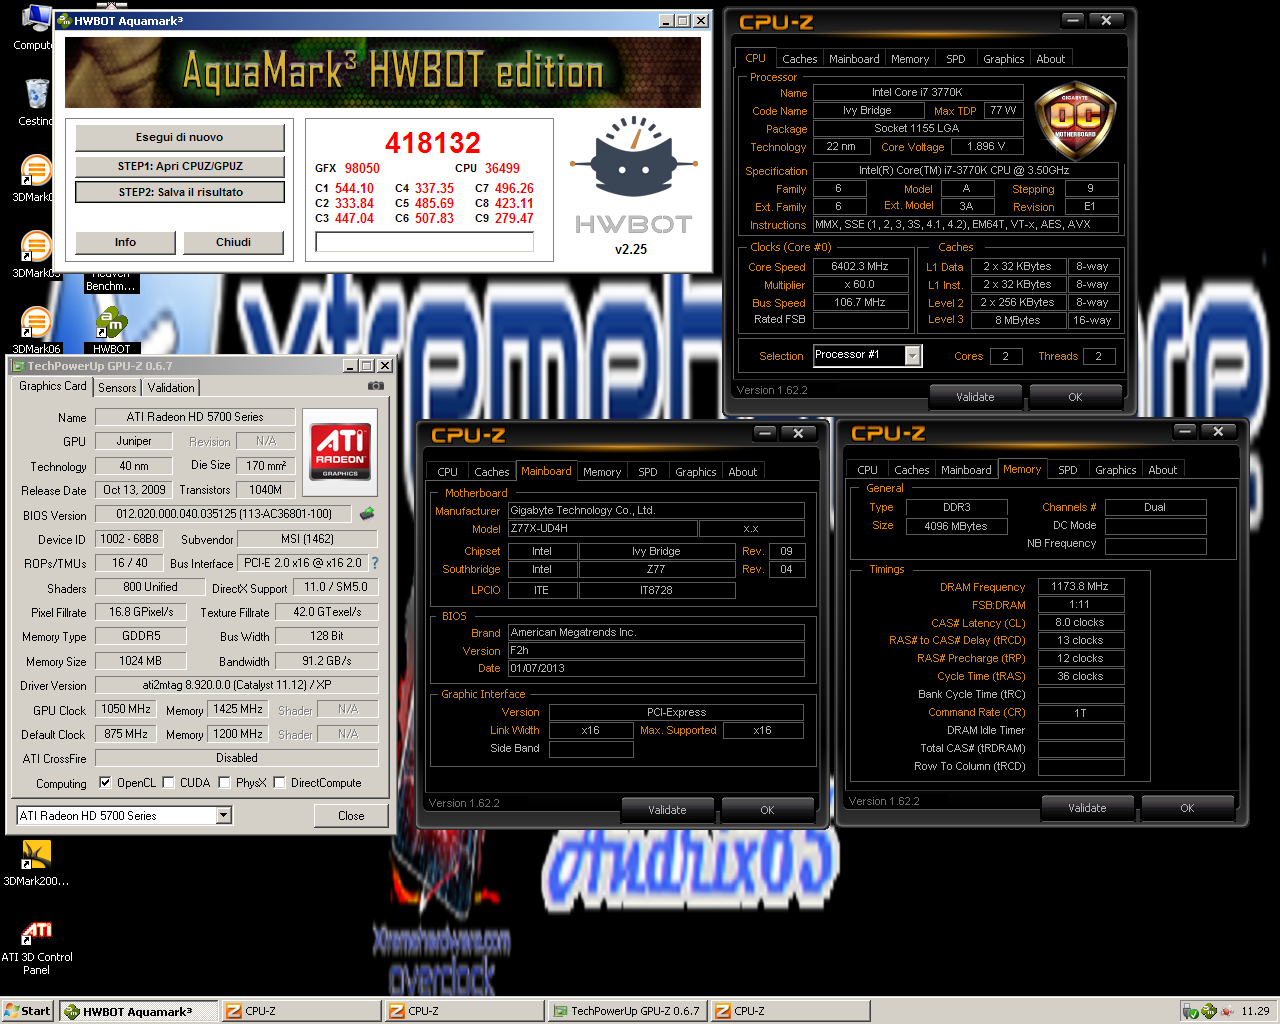Click the GPU Clock value 1050 MHz
This screenshot has width=1280, height=1024.
click(x=126, y=709)
